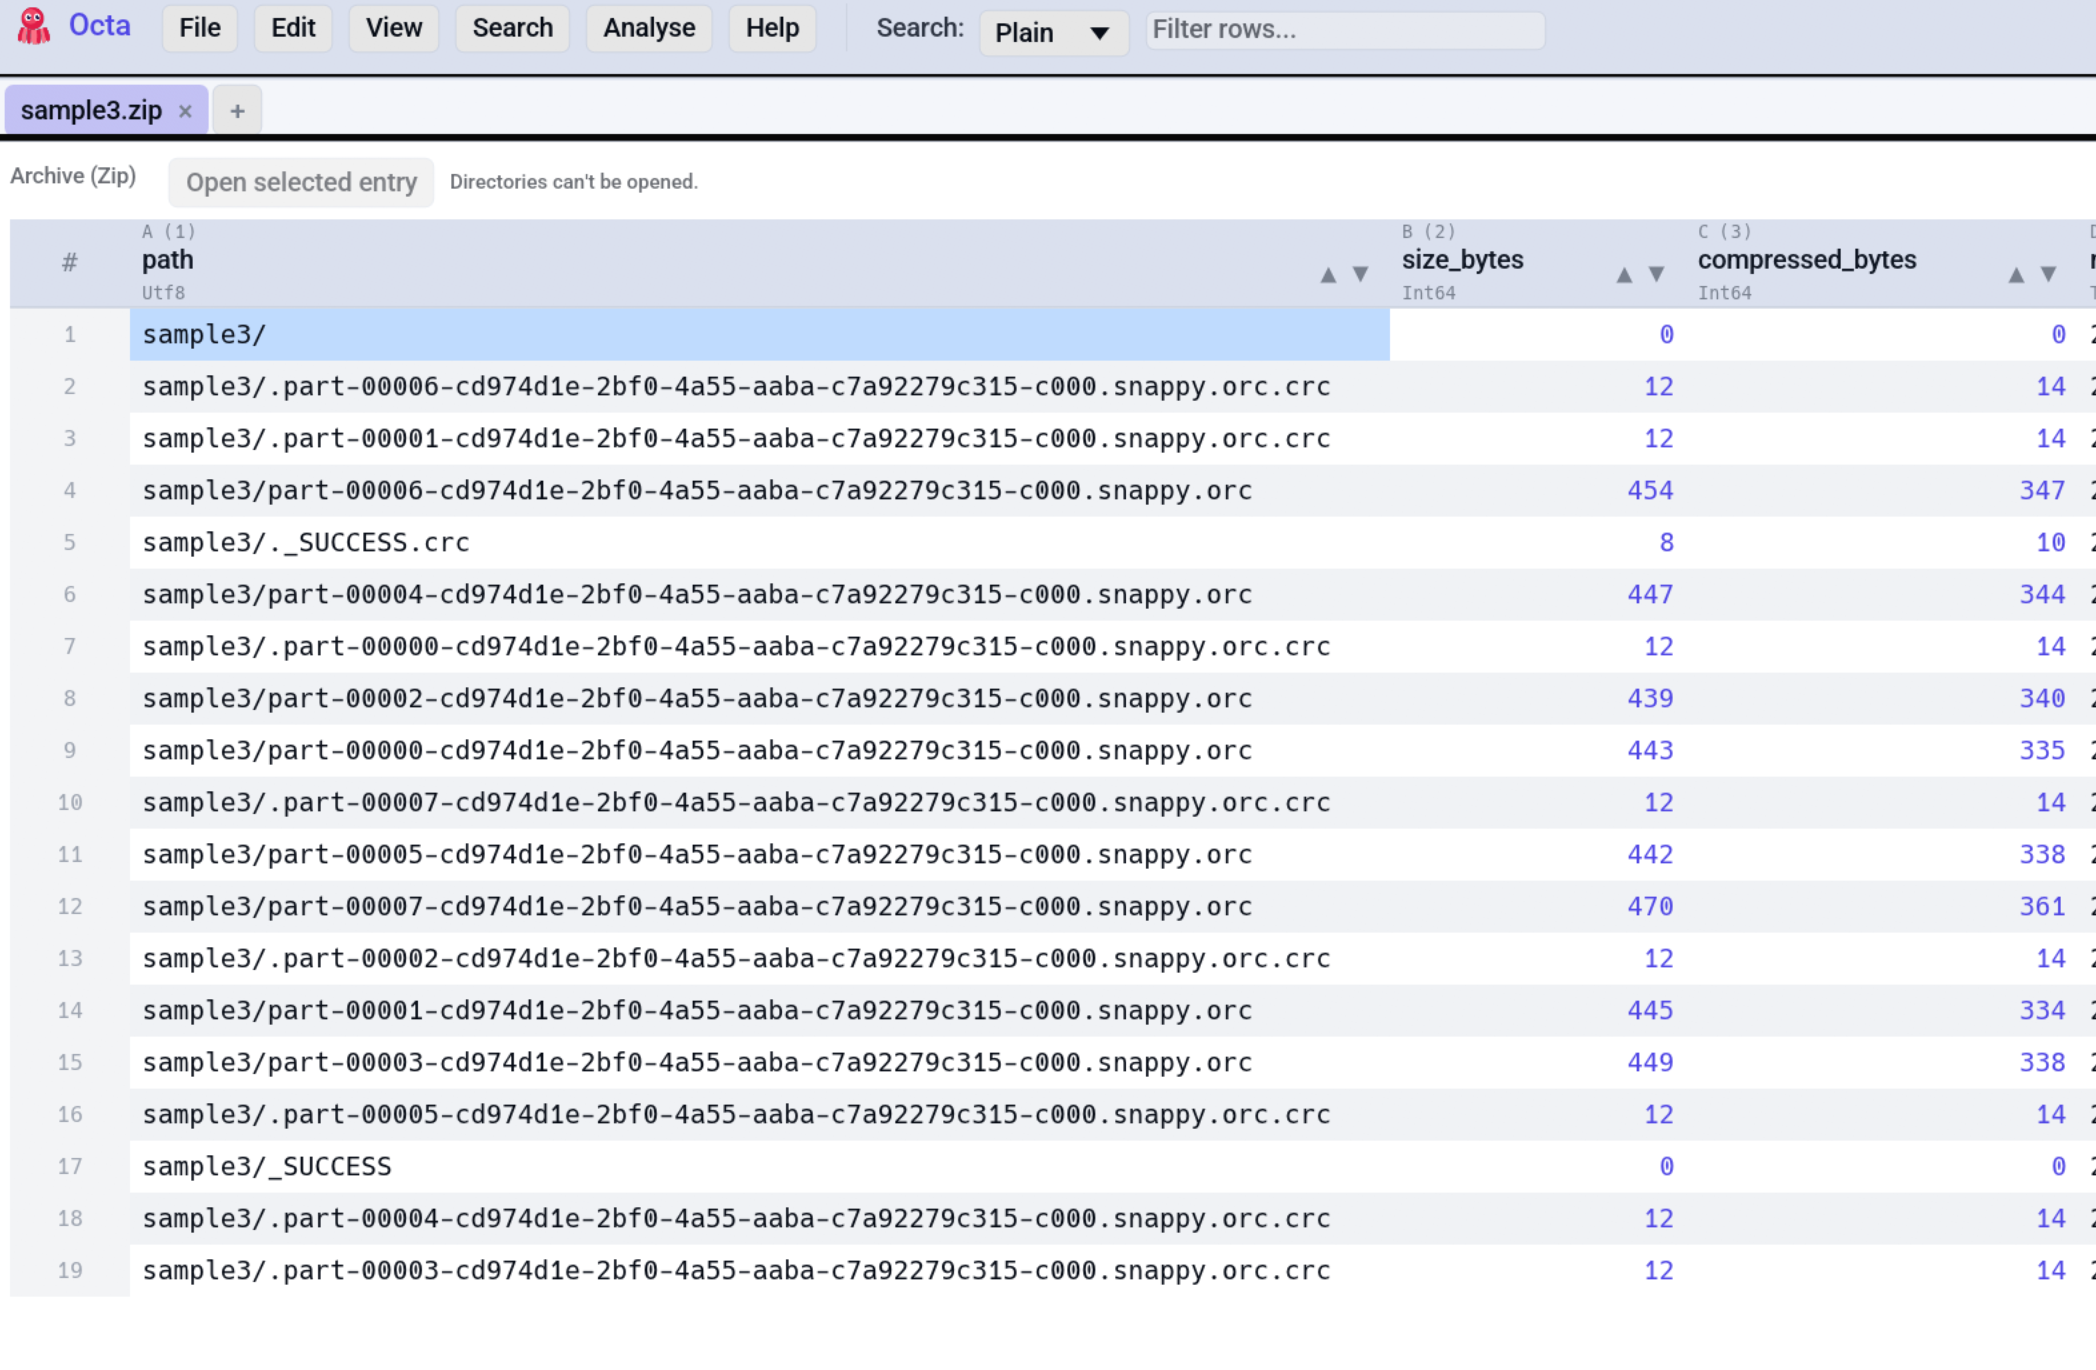This screenshot has width=2096, height=1370.
Task: Open the Edit menu
Action: (x=293, y=28)
